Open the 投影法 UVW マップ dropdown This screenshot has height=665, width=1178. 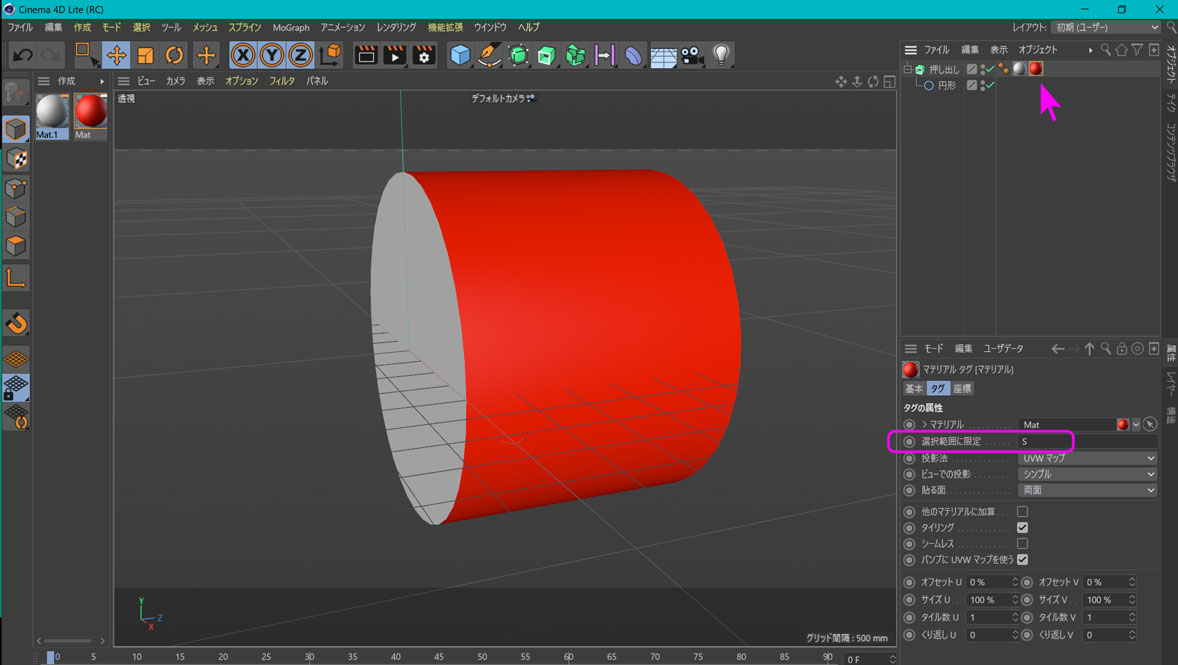1087,458
